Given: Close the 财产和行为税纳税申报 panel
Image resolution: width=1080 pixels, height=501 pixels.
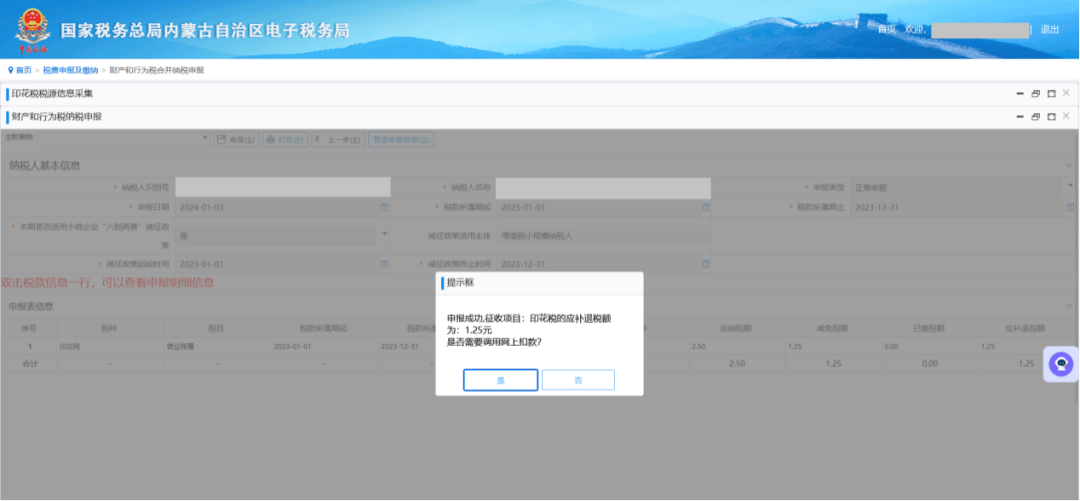Looking at the screenshot, I should point(1066,116).
